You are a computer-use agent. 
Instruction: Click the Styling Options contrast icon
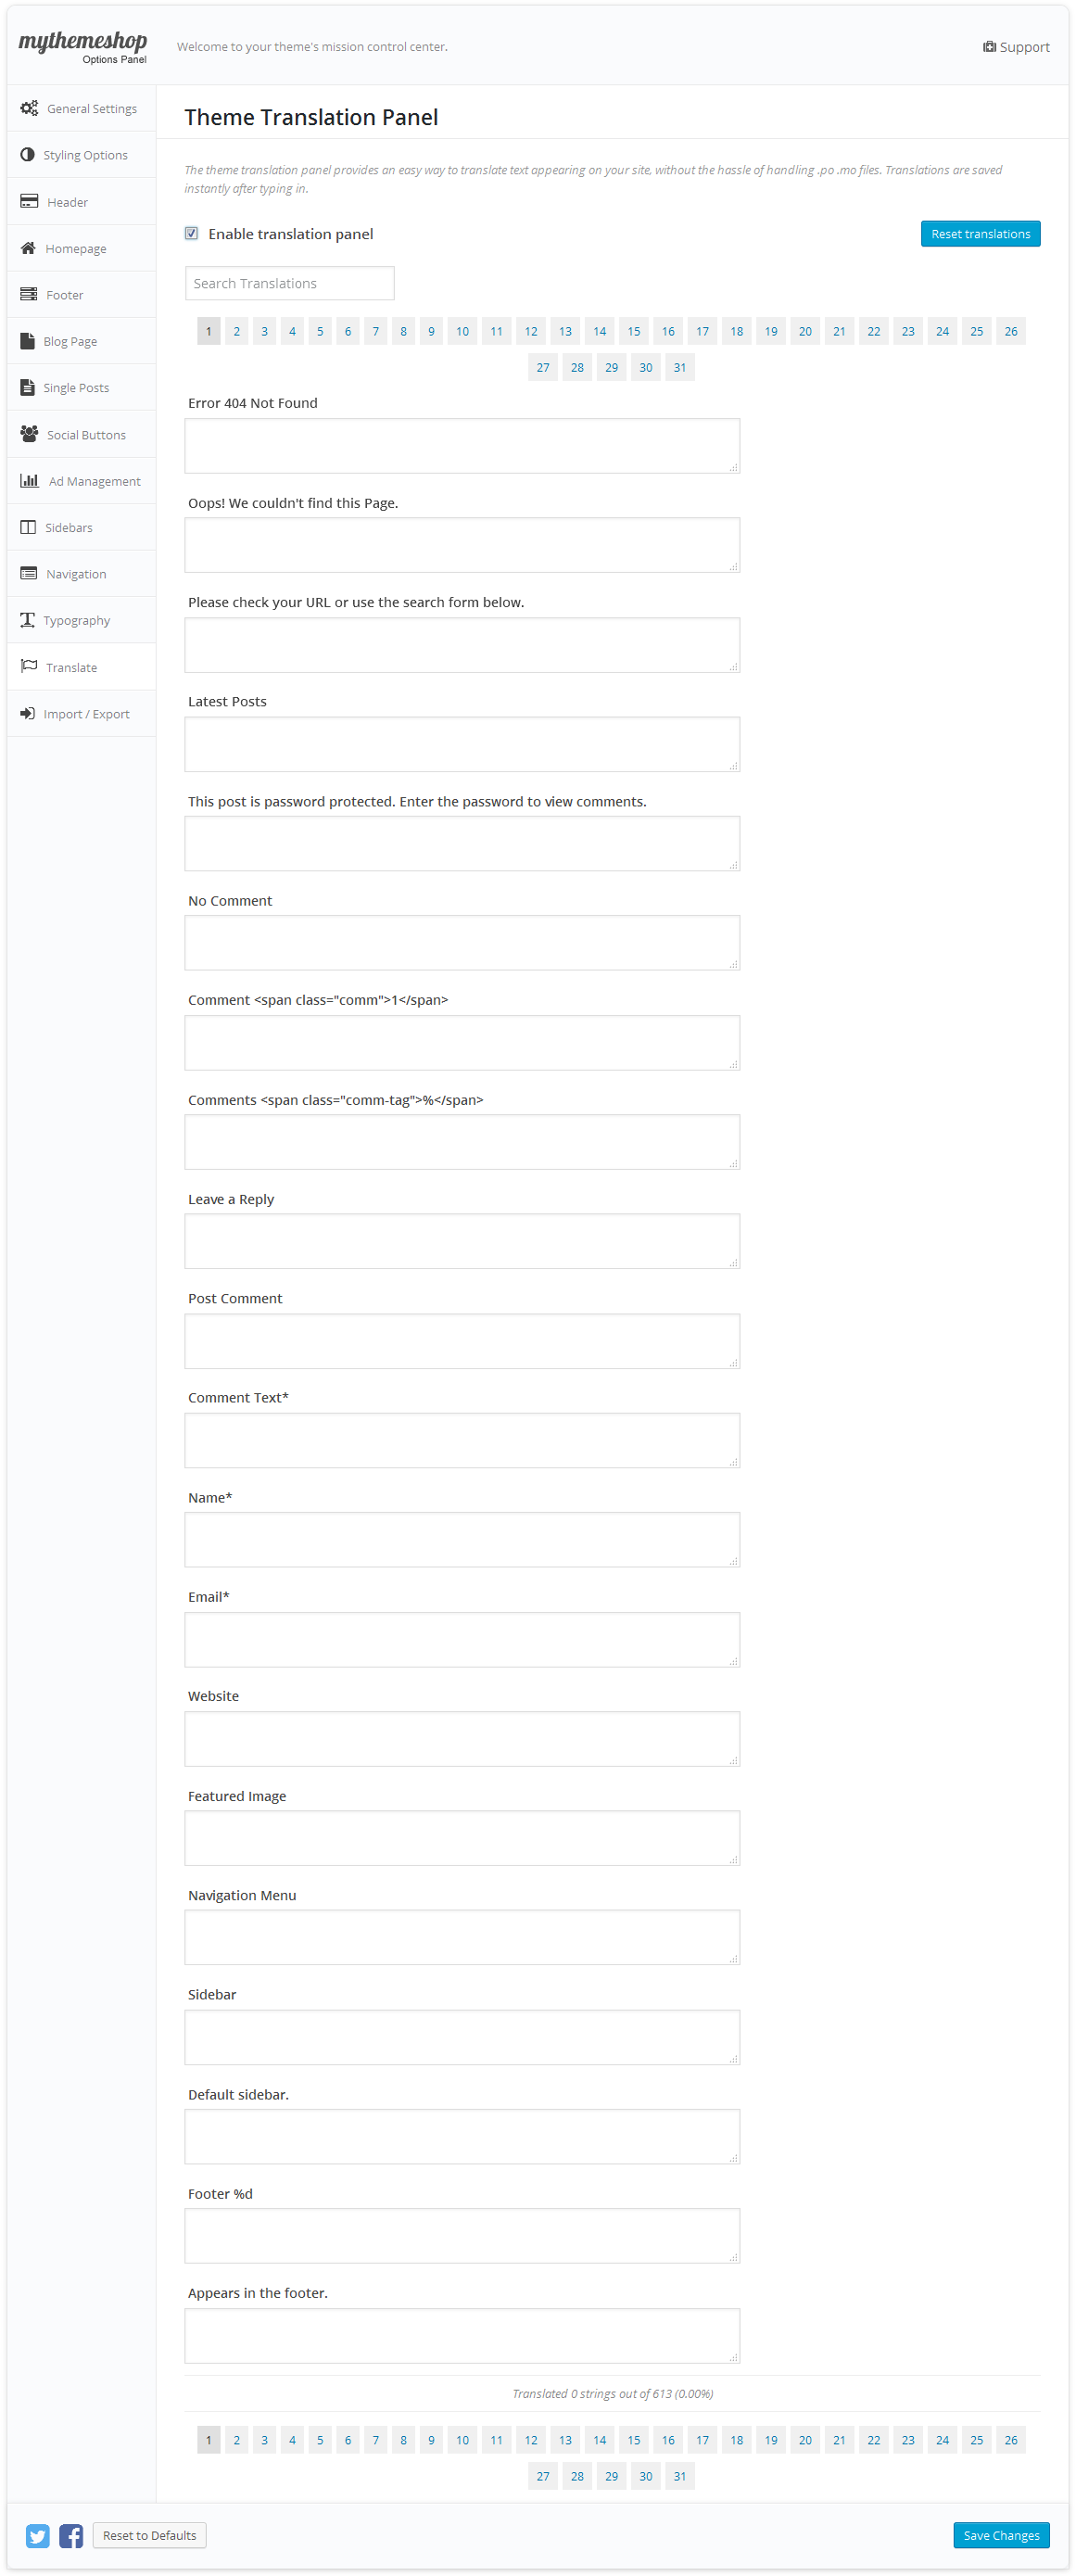click(x=27, y=155)
